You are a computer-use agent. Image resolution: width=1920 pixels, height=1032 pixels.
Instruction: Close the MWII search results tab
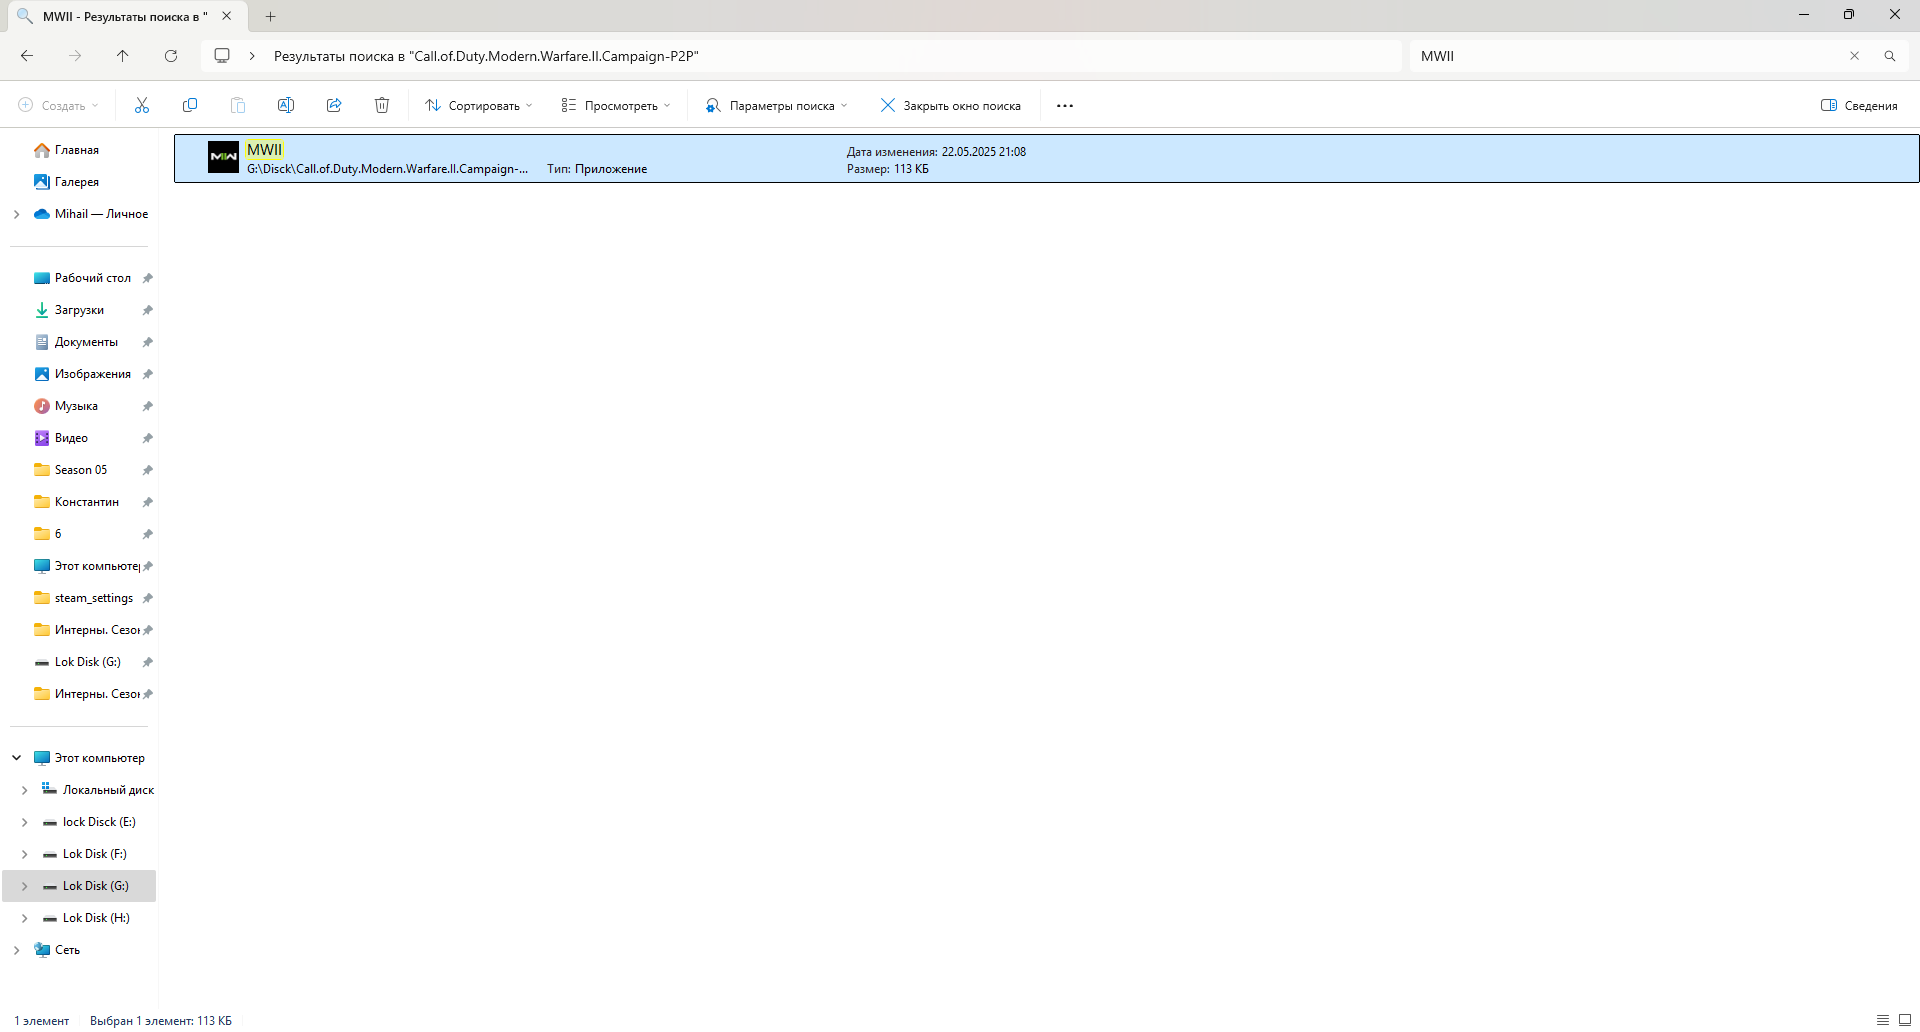click(x=227, y=16)
